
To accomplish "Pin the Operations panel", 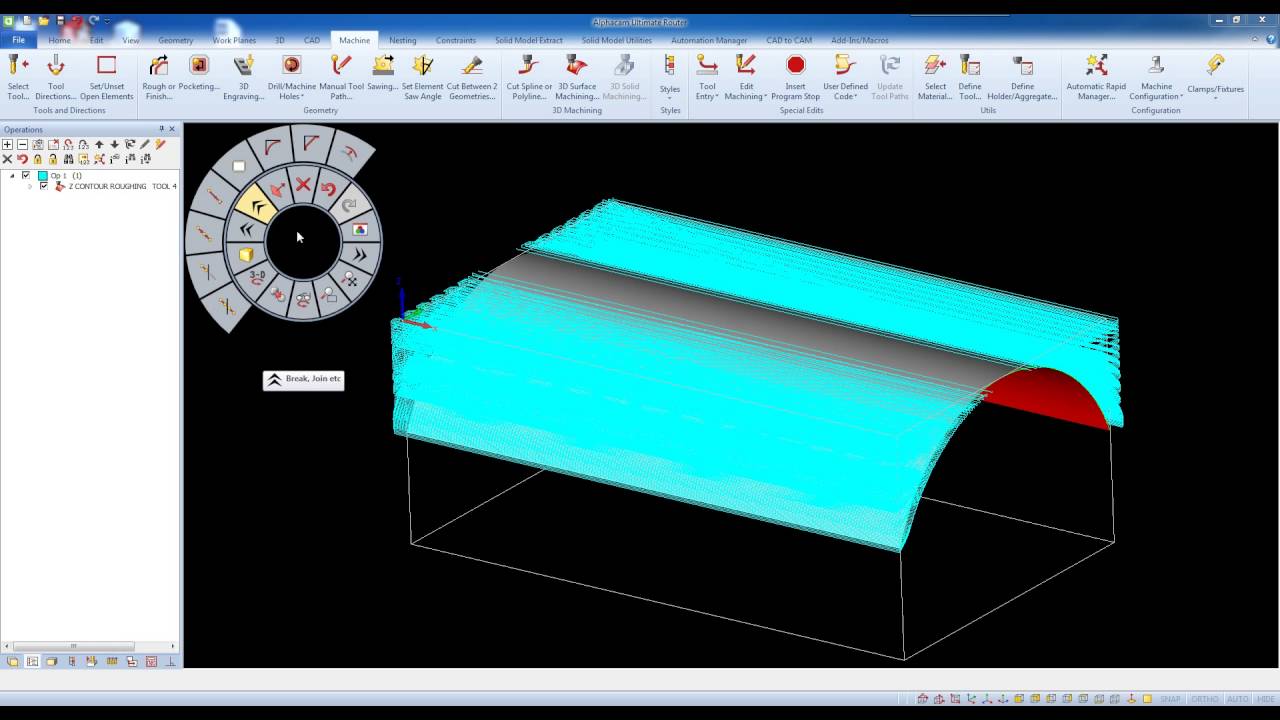I will [161, 129].
